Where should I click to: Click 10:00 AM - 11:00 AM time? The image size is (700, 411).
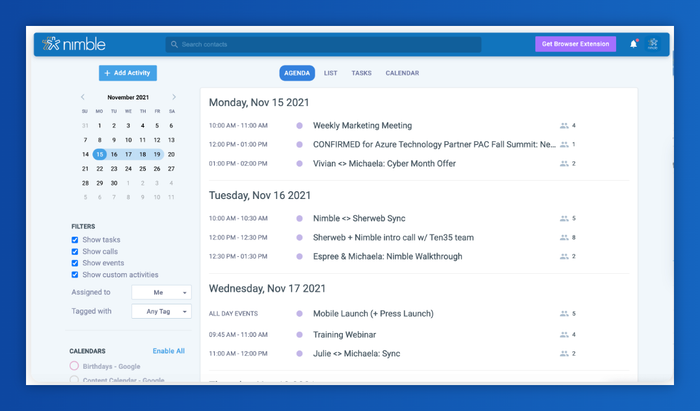pos(238,126)
